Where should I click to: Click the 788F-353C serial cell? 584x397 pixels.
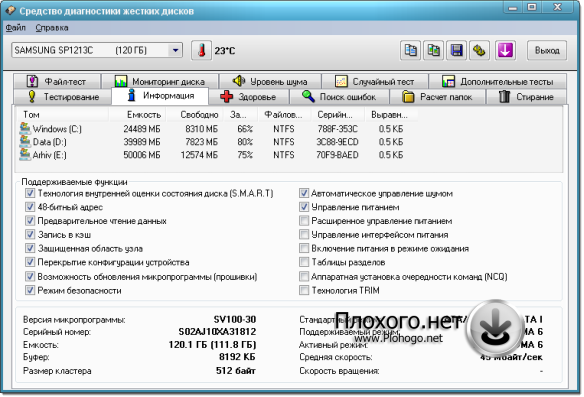click(x=337, y=129)
